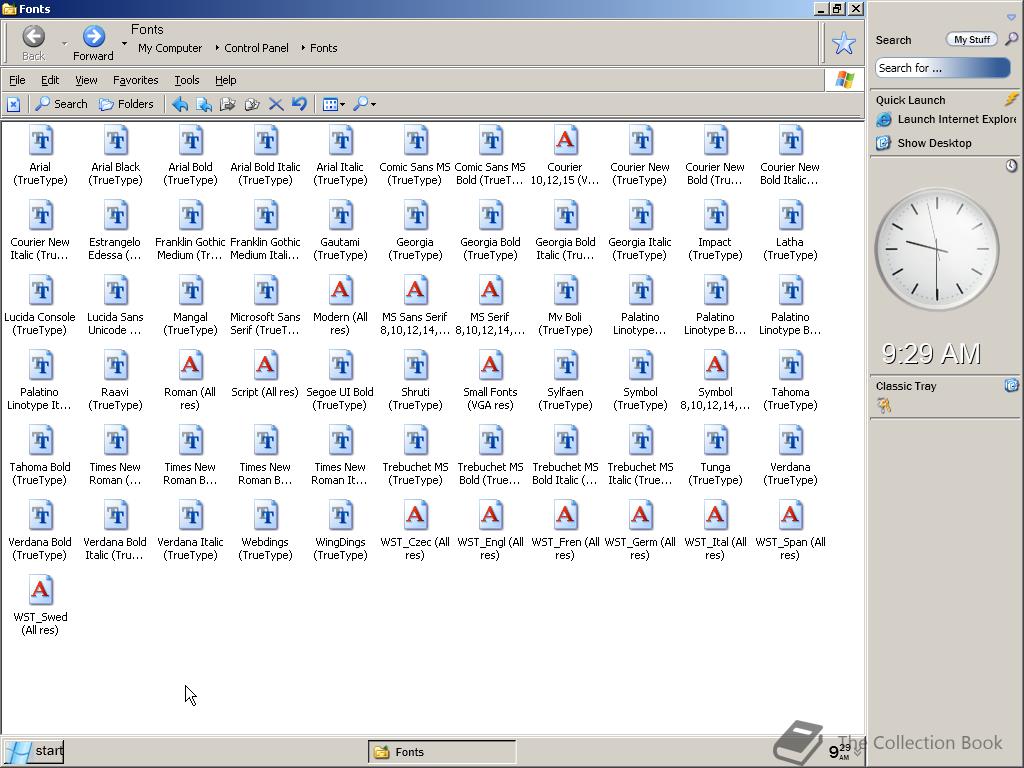The height and width of the screenshot is (768, 1024).
Task: Expand the Control Panel breadcrumb arrow
Action: point(303,48)
